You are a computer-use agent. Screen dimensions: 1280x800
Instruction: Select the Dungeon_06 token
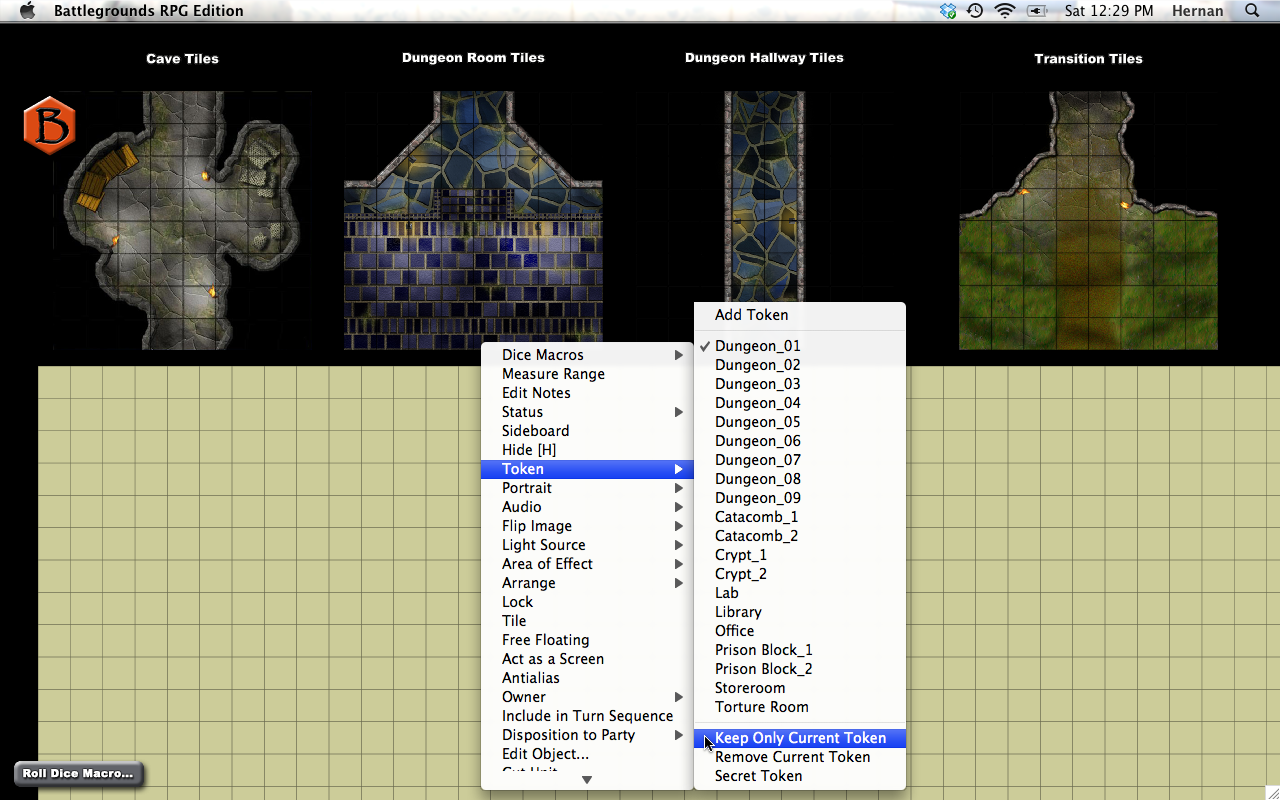tap(800, 441)
